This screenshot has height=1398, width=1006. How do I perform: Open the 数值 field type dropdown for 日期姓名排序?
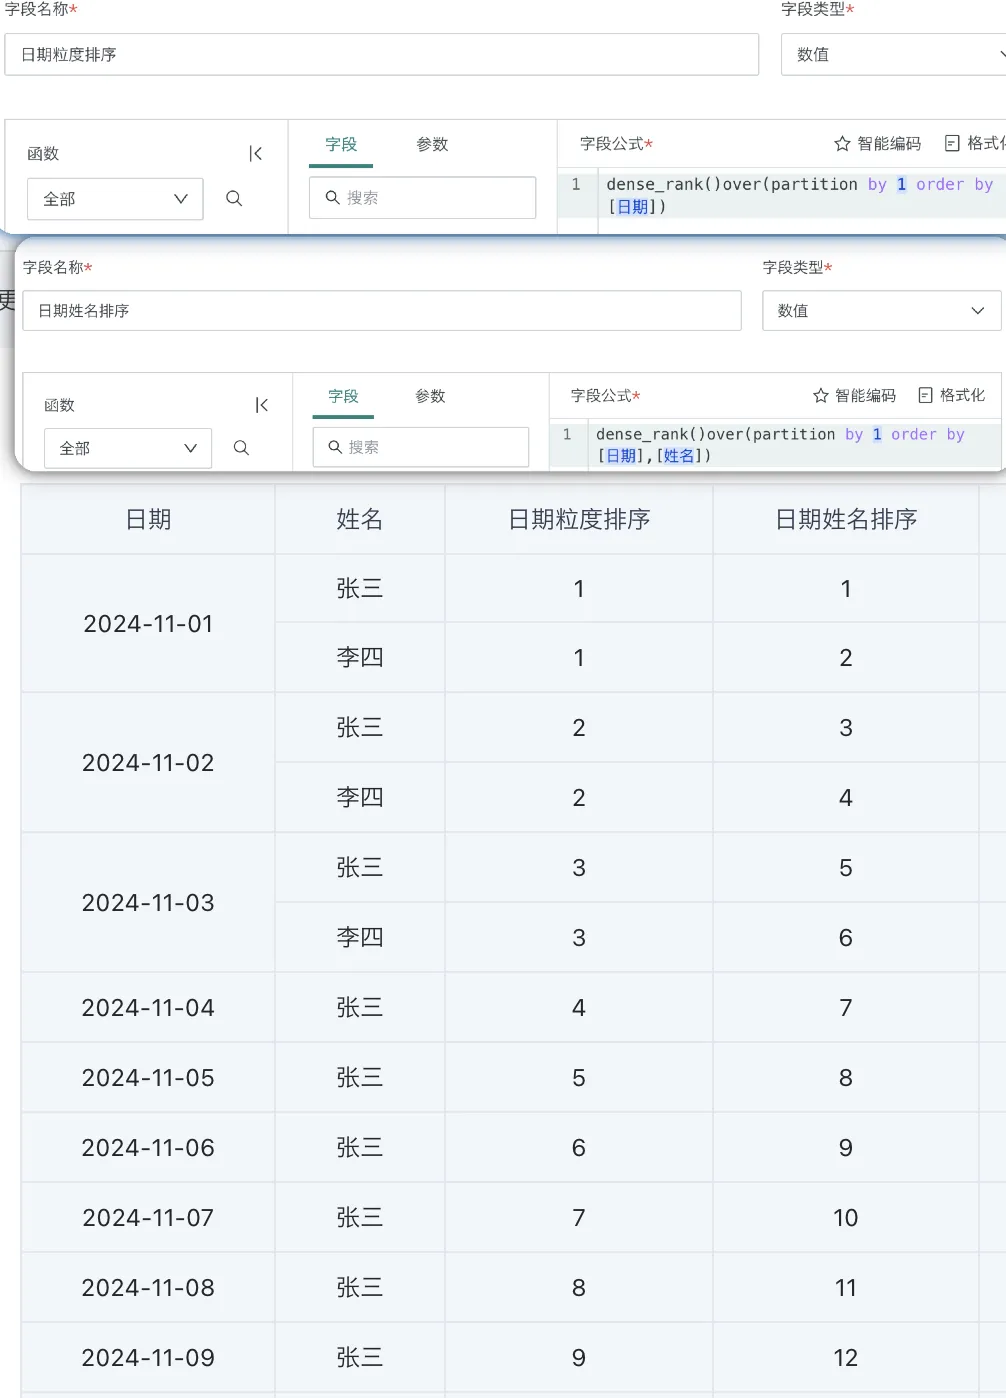881,311
